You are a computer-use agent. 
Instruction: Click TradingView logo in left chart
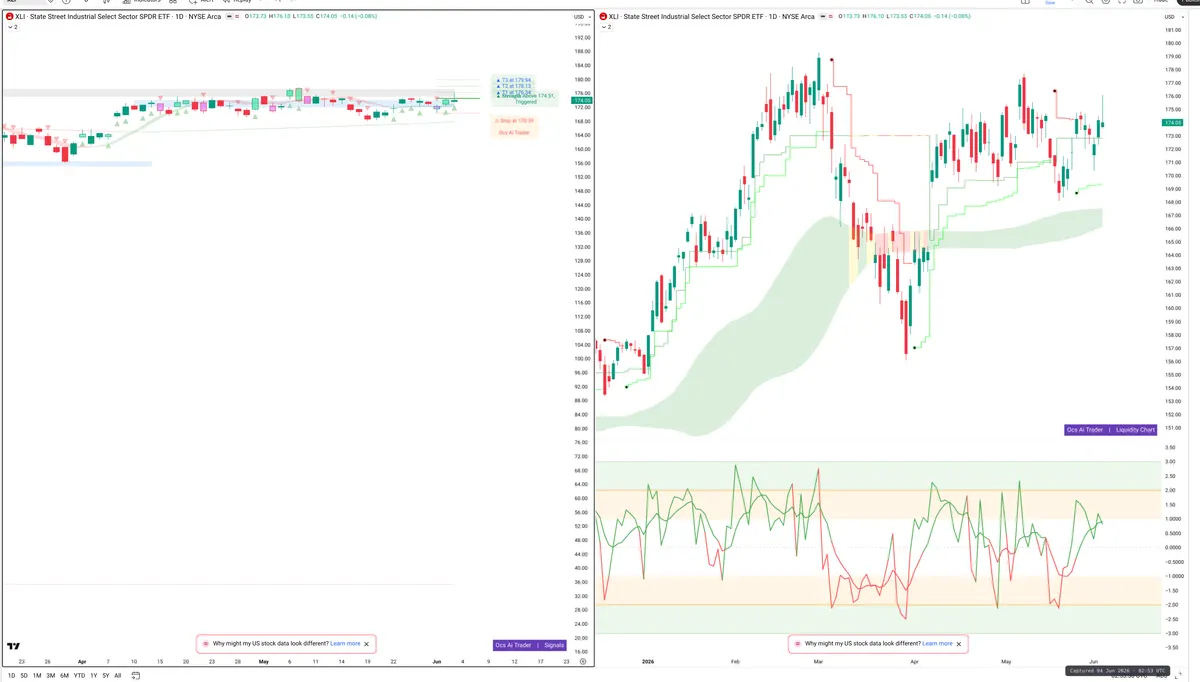pyautogui.click(x=13, y=647)
